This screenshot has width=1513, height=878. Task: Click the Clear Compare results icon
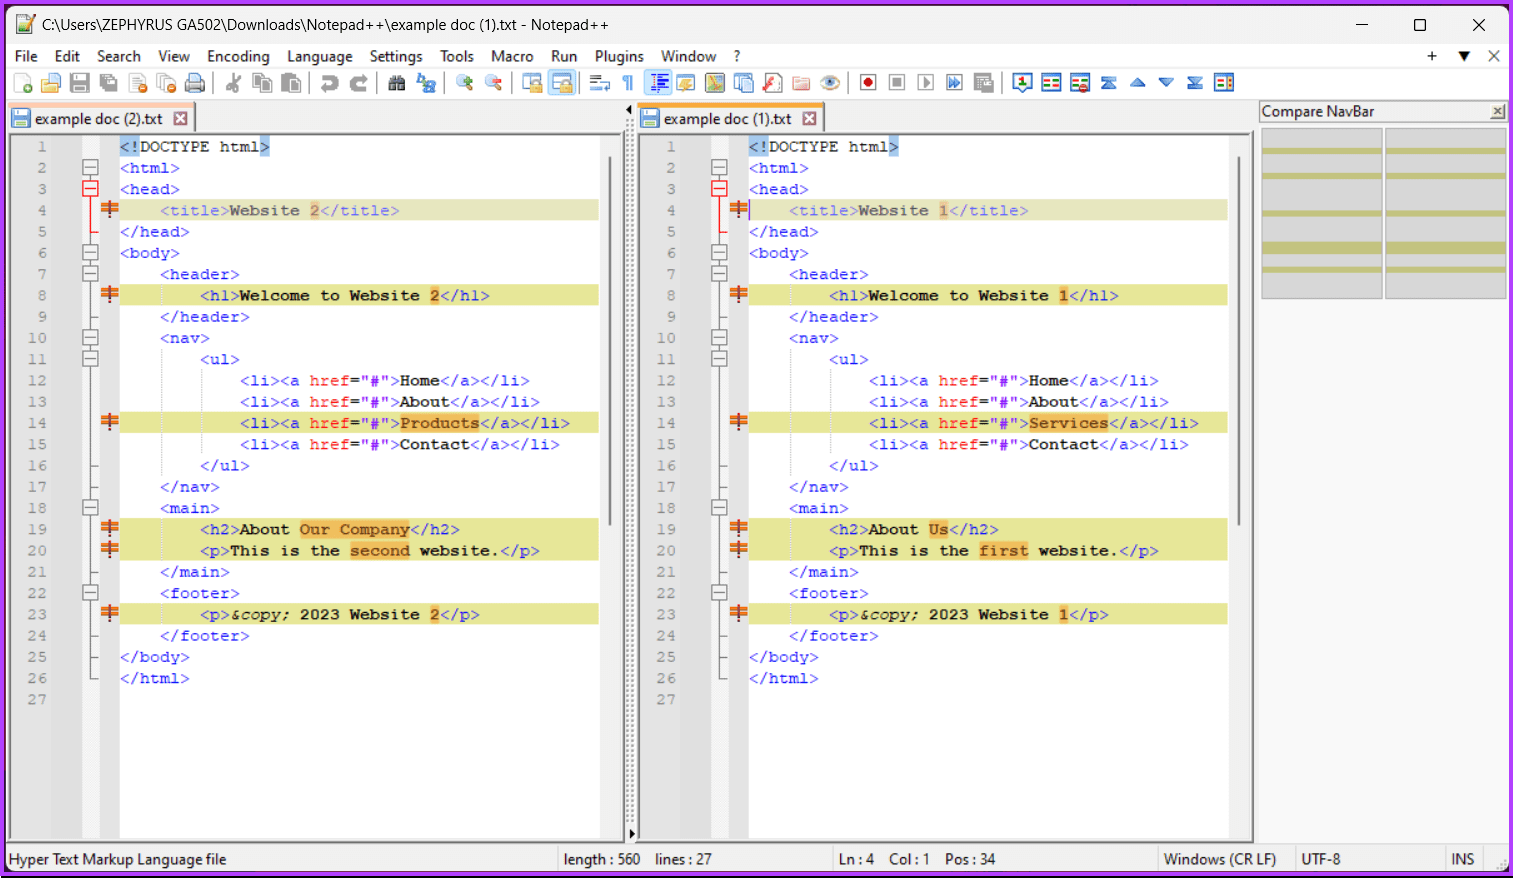(x=1080, y=83)
